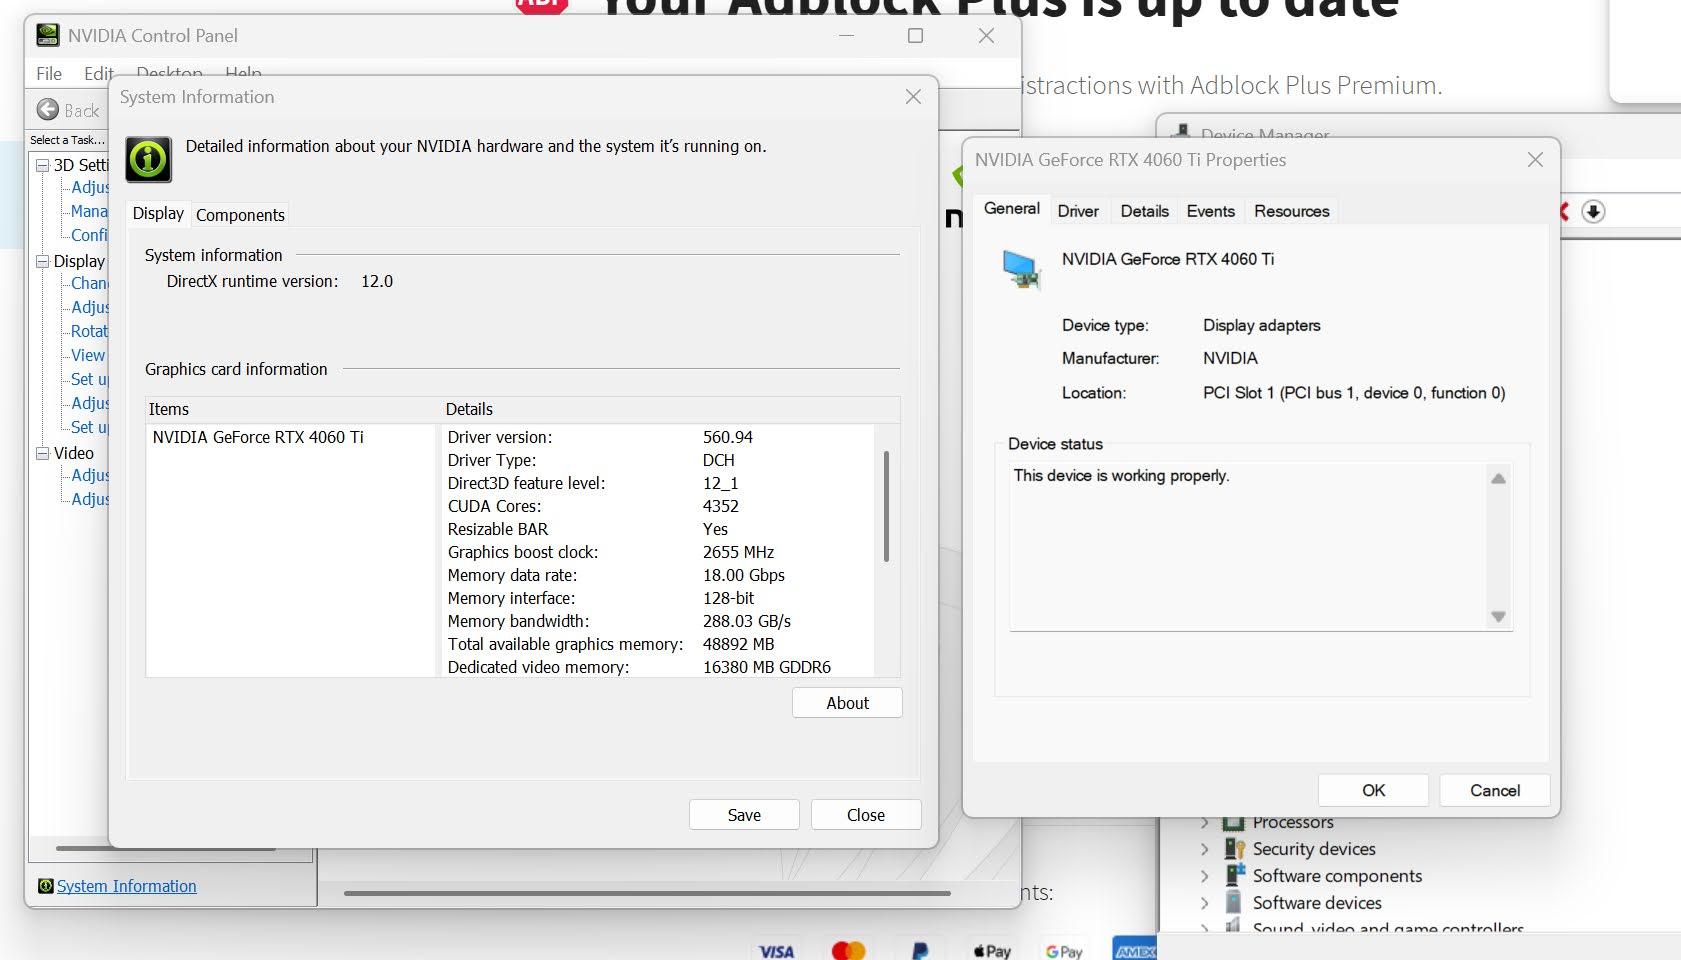Click the graphics card details vertical scrollbar

[886, 506]
